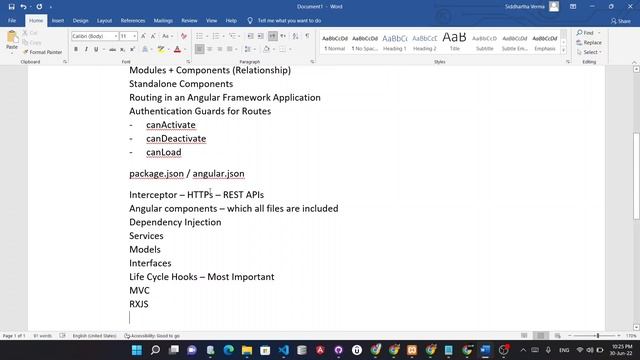
Task: Apply Bold formatting
Action: pos(76,49)
